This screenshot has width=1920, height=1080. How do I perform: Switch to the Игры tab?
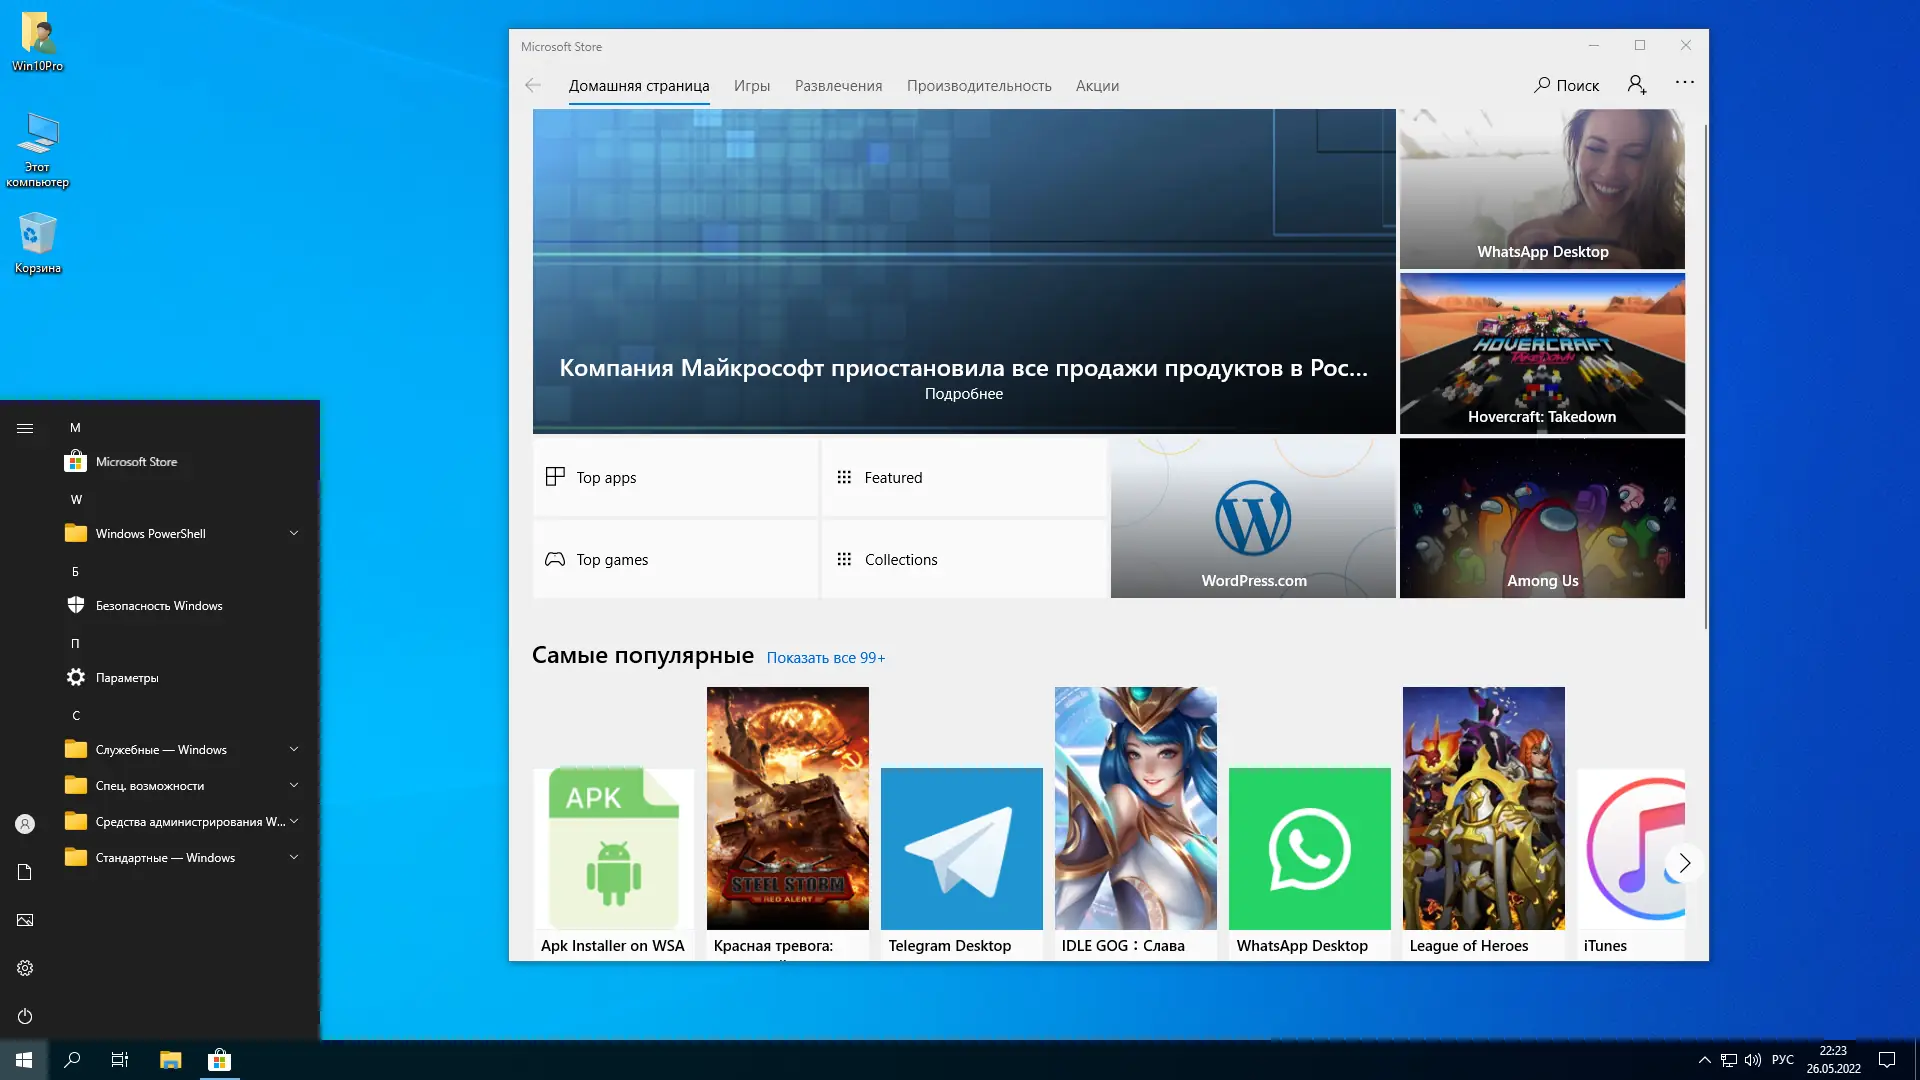[751, 86]
